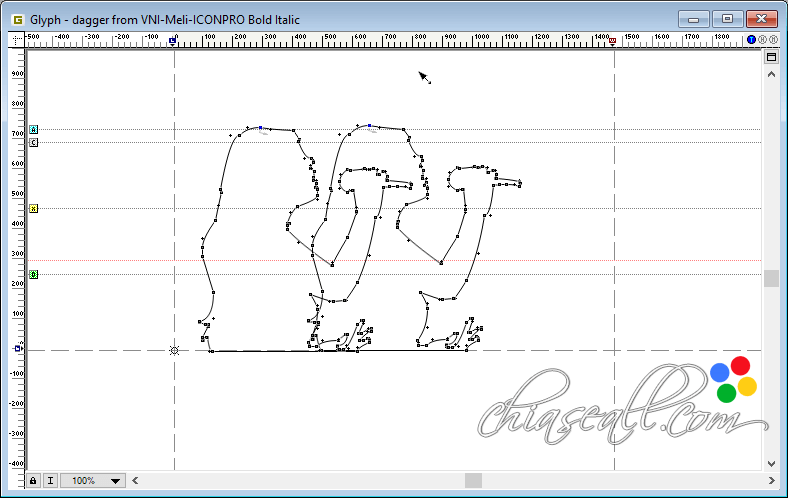Click the blue T hinting mode icon

tap(751, 40)
